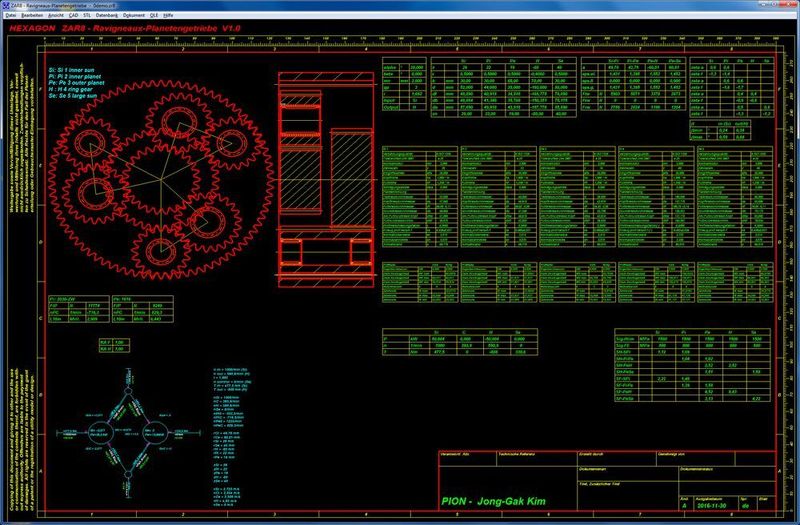Open the STL menu
800x525 pixels.
[87, 16]
